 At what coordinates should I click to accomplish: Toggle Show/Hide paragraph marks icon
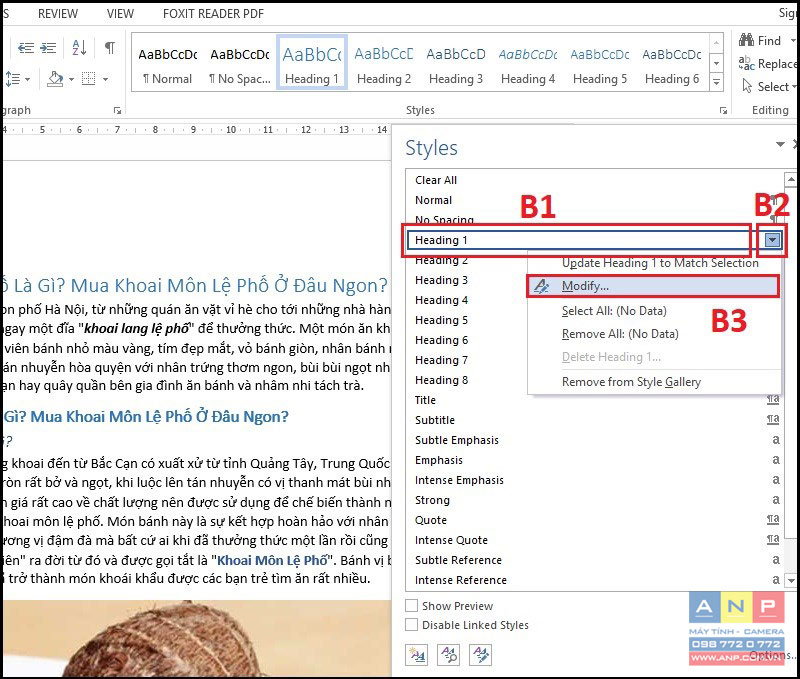click(x=109, y=48)
